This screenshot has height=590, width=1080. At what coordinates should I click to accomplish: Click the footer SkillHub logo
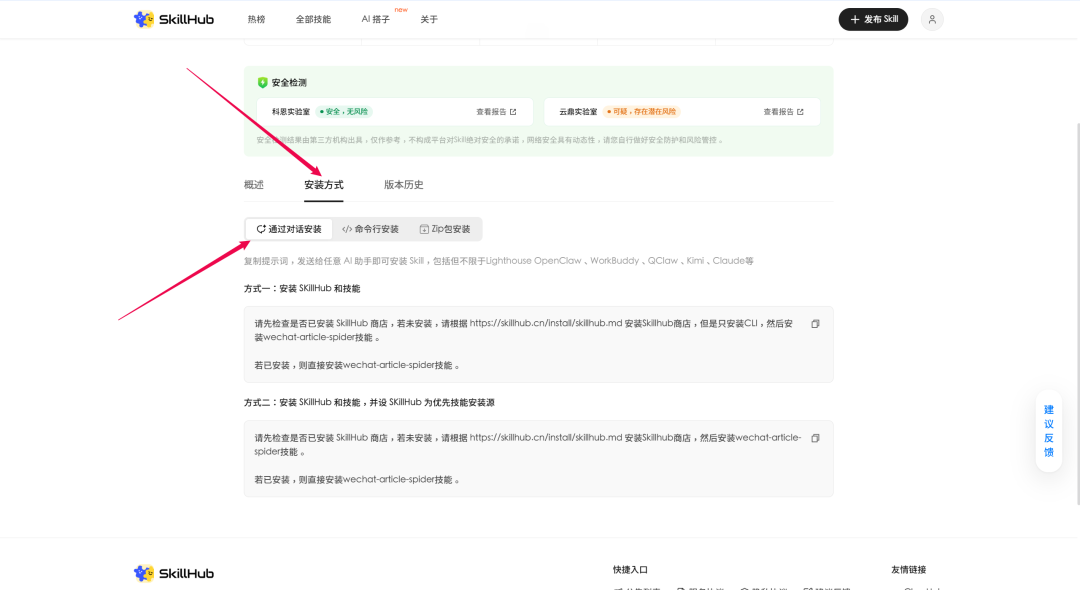click(174, 573)
